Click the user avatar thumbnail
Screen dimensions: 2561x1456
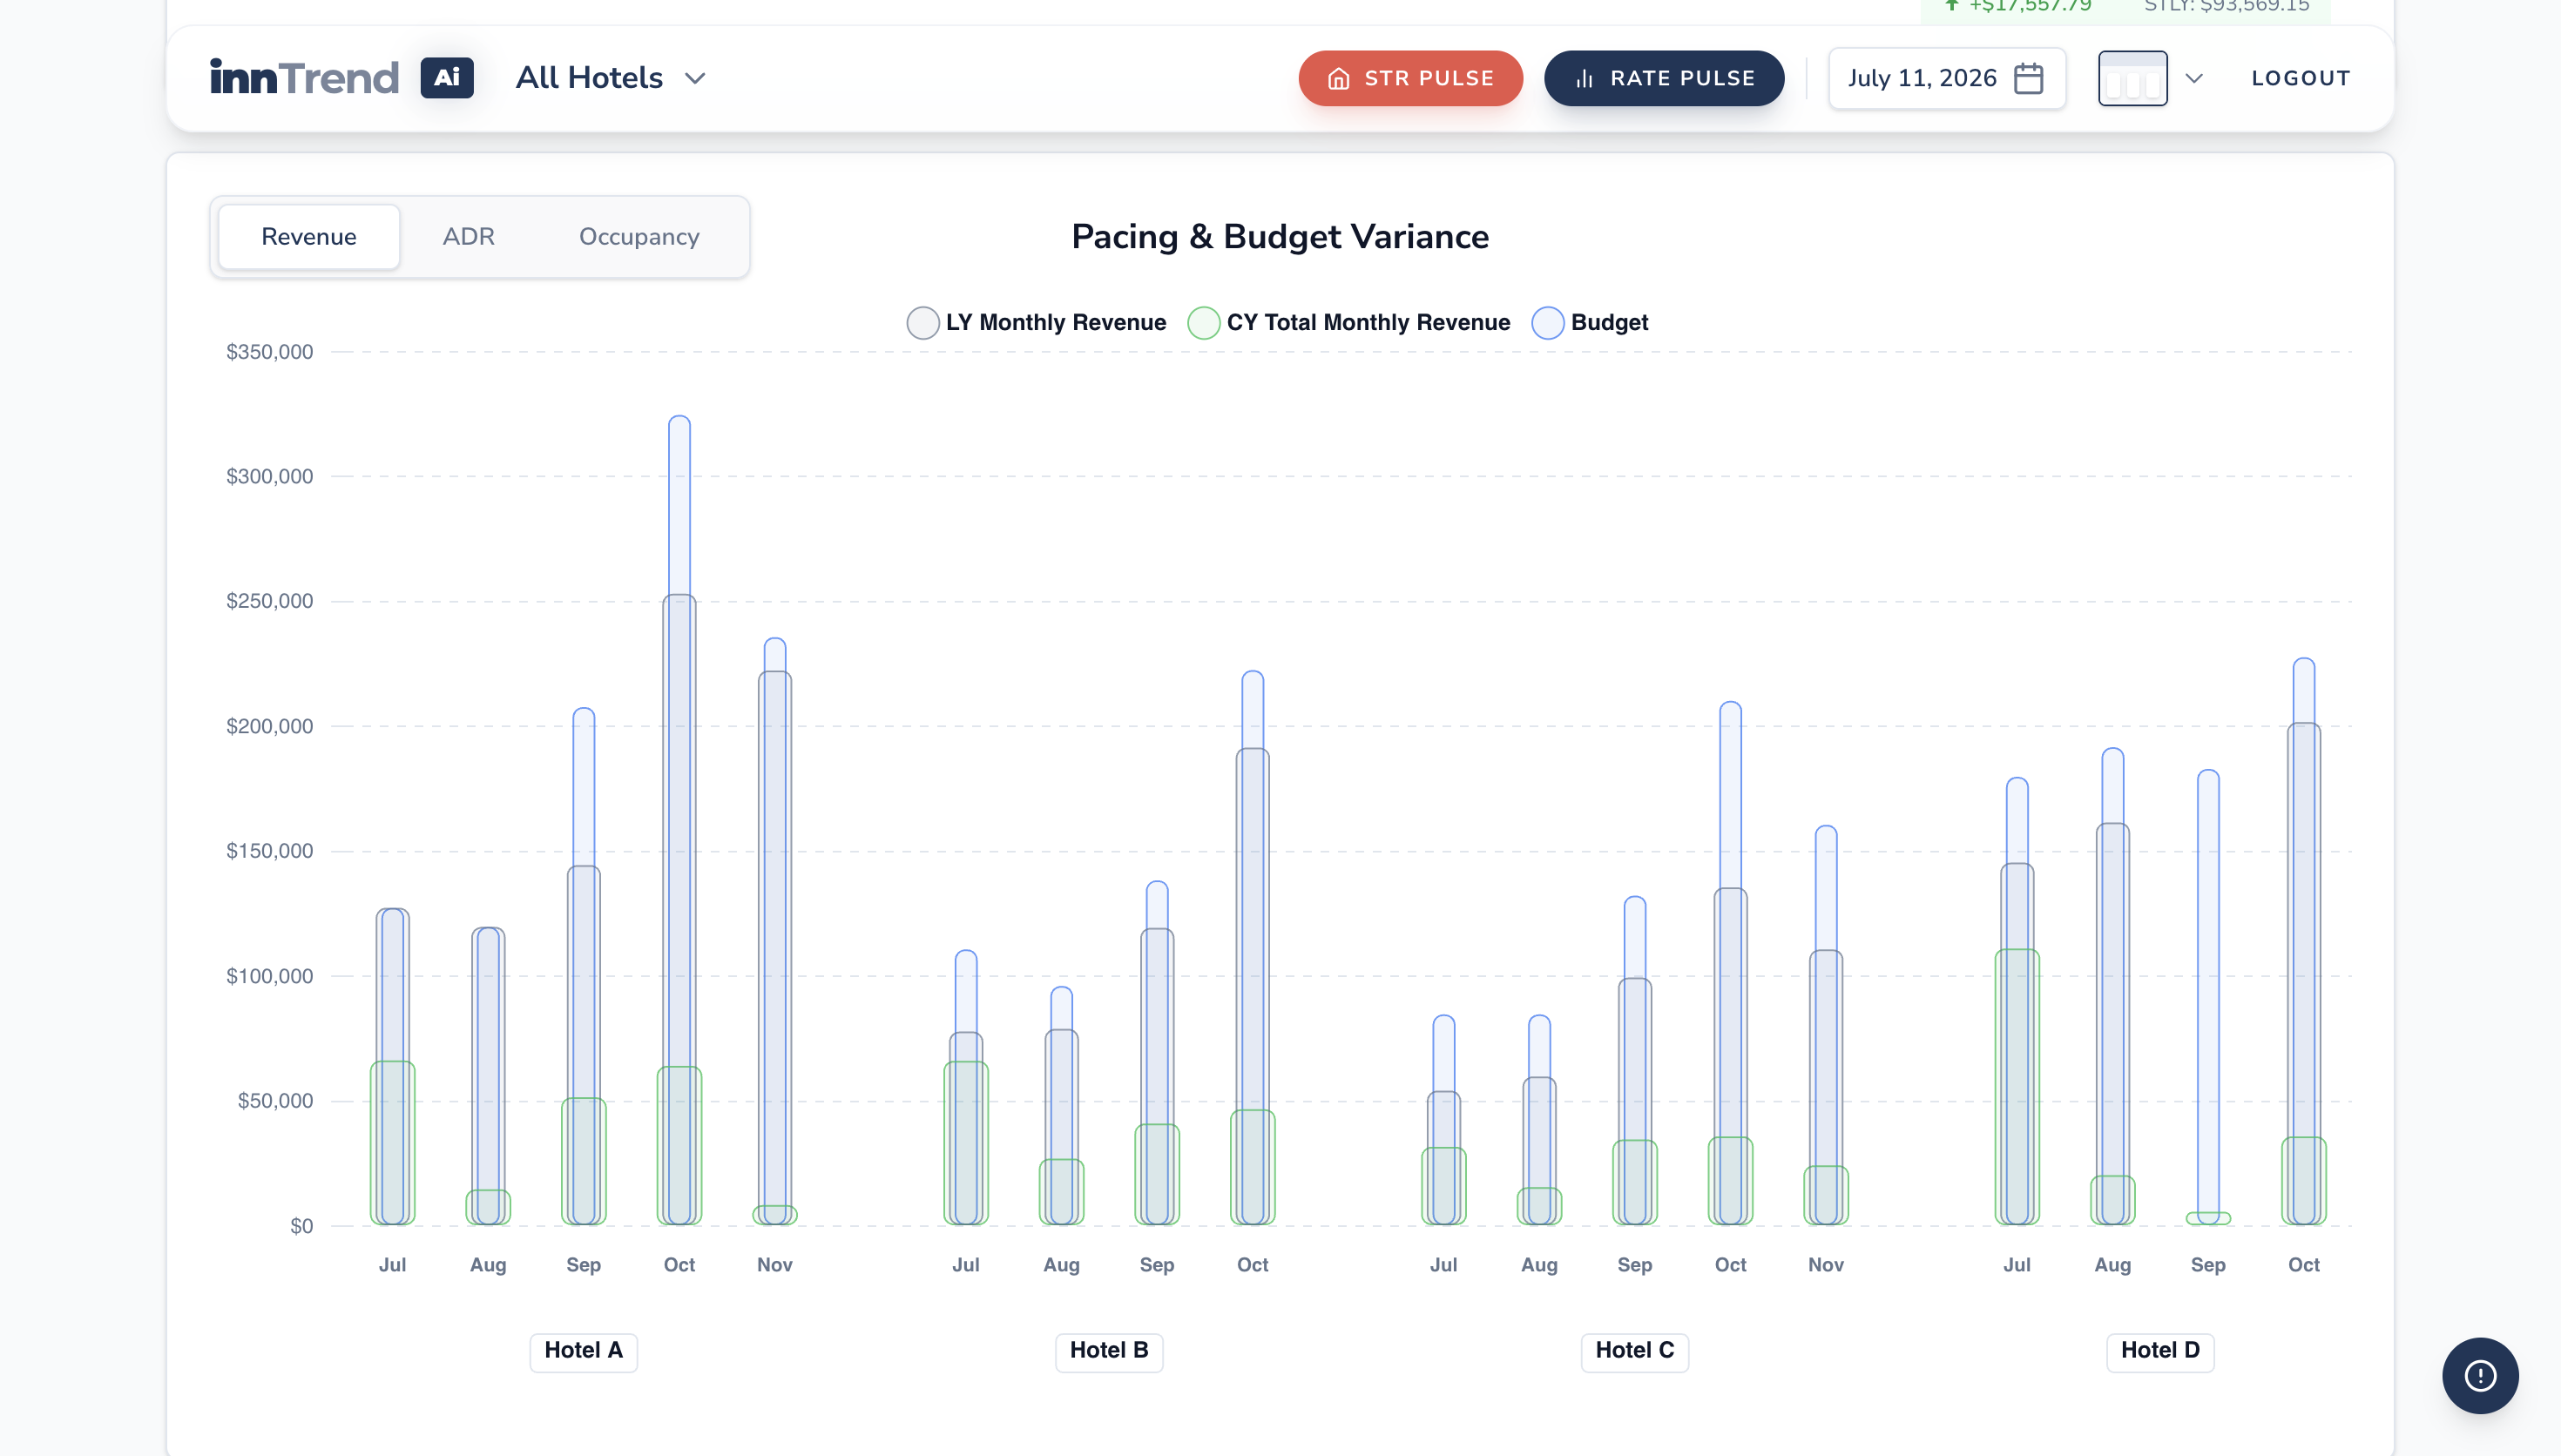[2133, 78]
